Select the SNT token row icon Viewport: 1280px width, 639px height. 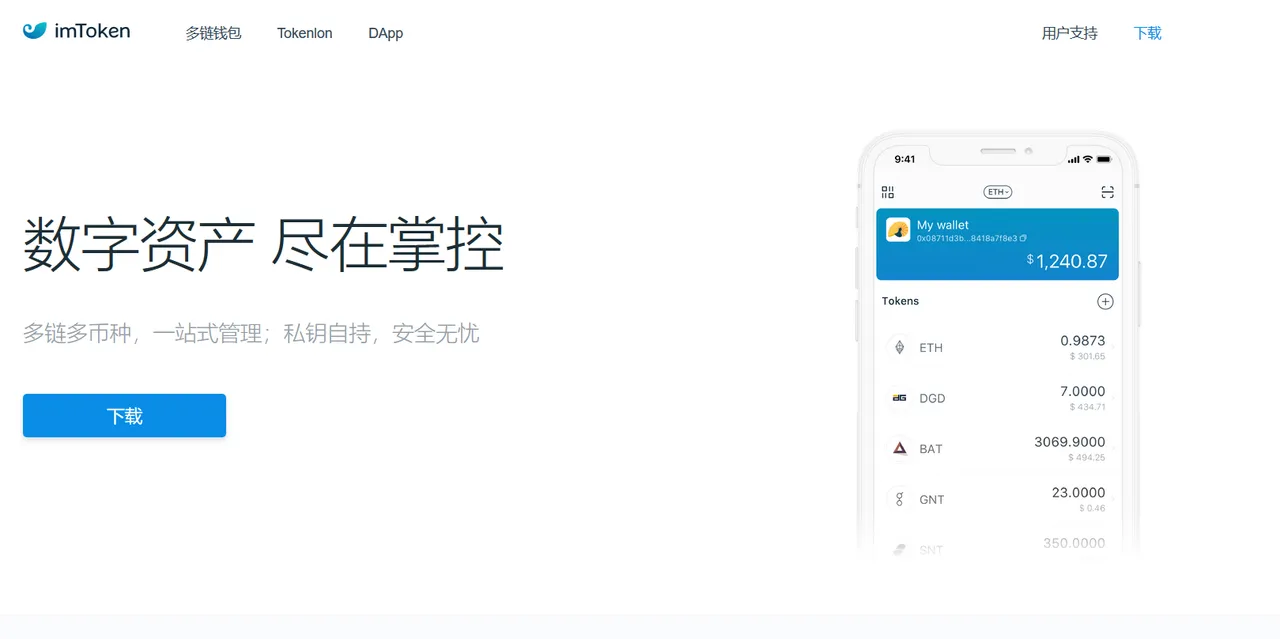click(899, 549)
